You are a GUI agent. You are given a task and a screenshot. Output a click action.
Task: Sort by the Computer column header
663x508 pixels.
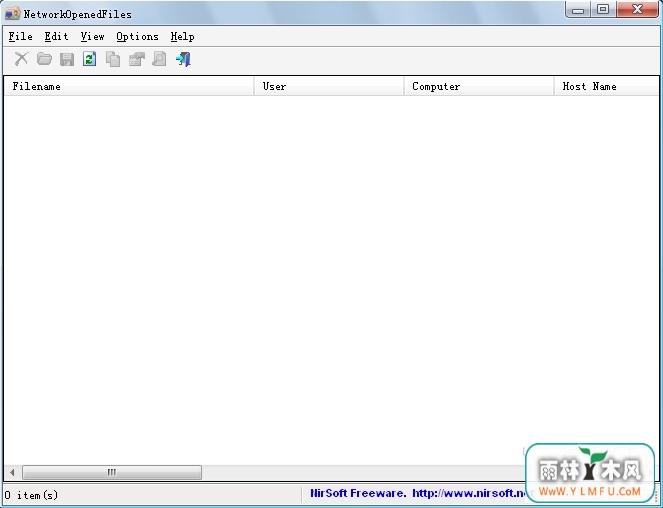[479, 86]
